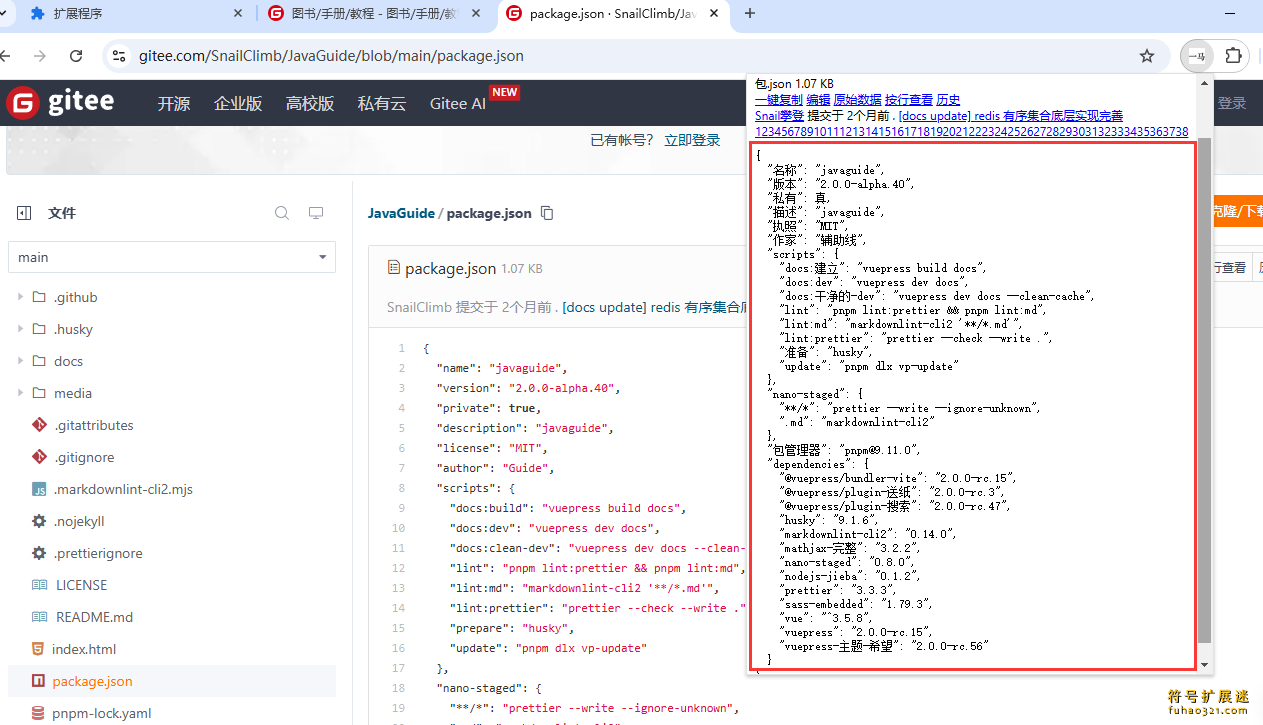
Task: Collapse the file sidebar panel icon
Action: [24, 213]
